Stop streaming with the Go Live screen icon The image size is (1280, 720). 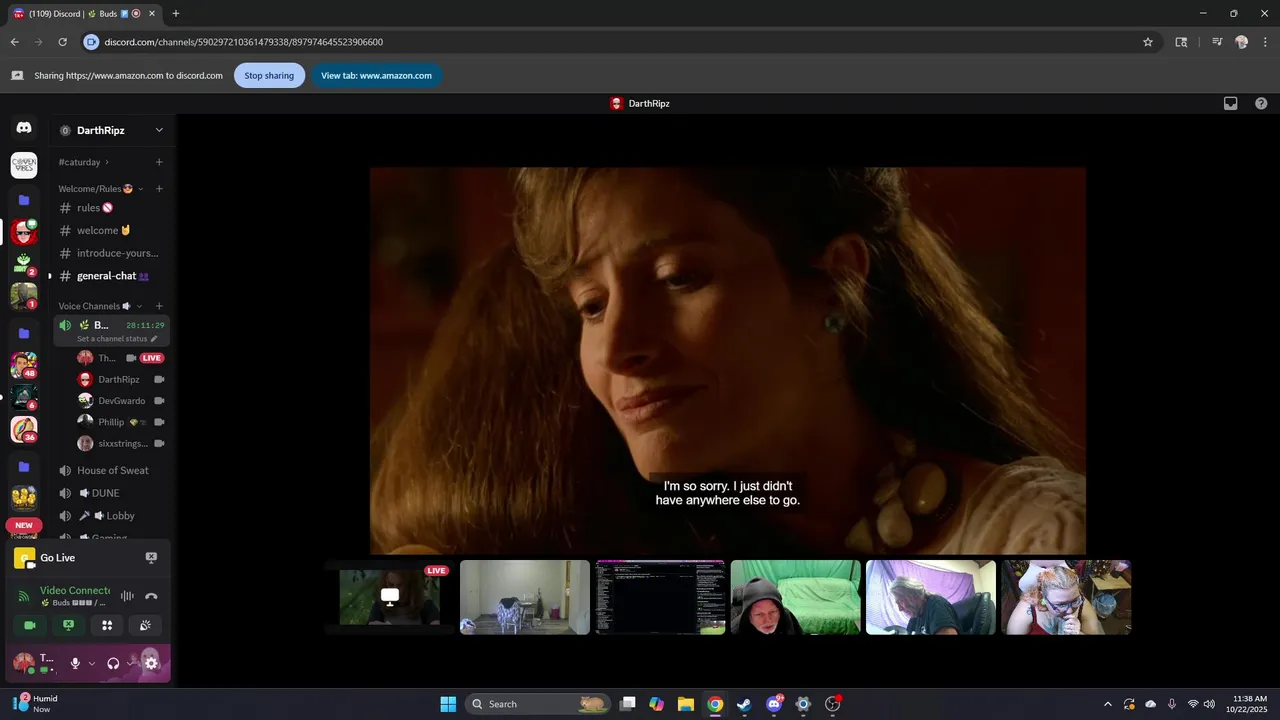coord(151,558)
